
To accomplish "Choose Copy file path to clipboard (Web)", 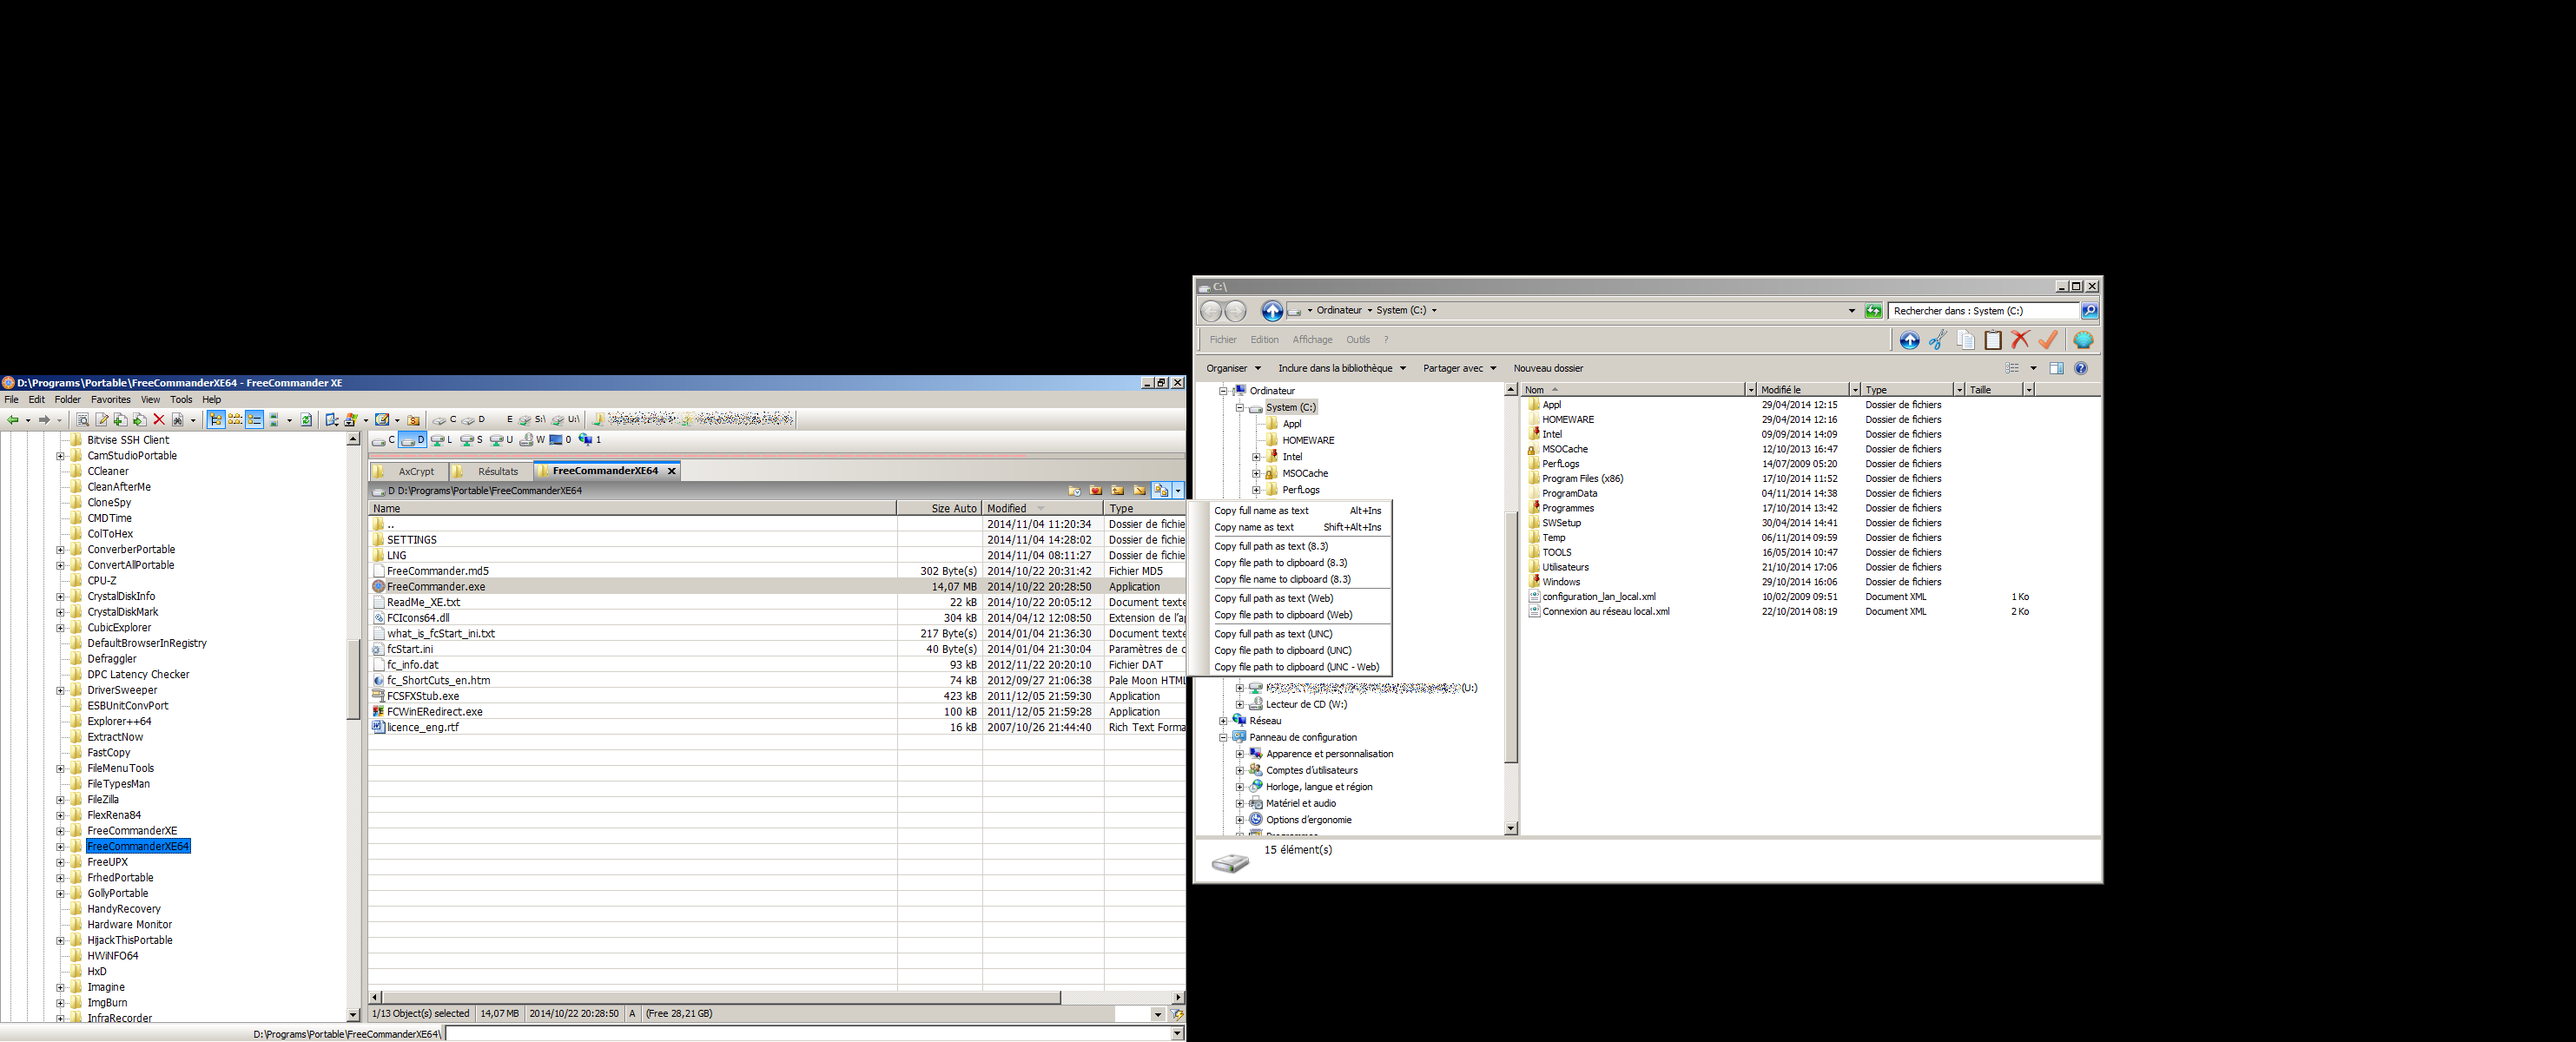I will click(x=1297, y=615).
